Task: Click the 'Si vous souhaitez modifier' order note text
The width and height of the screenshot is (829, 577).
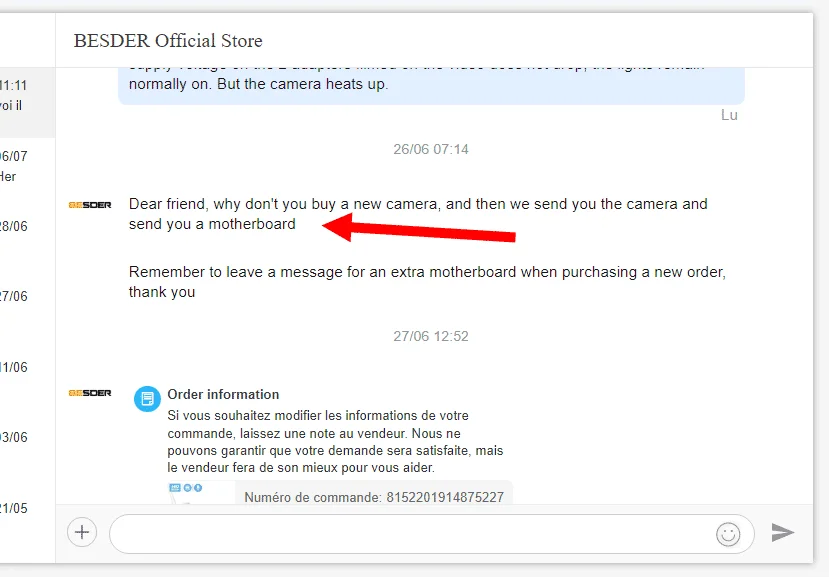Action: (x=335, y=442)
